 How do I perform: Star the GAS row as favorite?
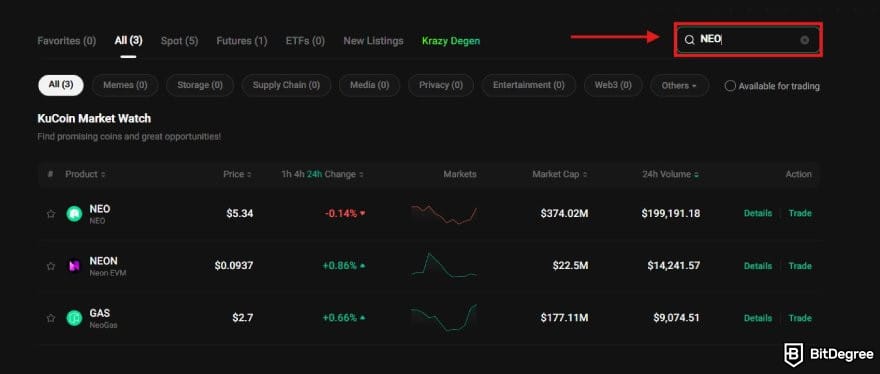(51, 318)
